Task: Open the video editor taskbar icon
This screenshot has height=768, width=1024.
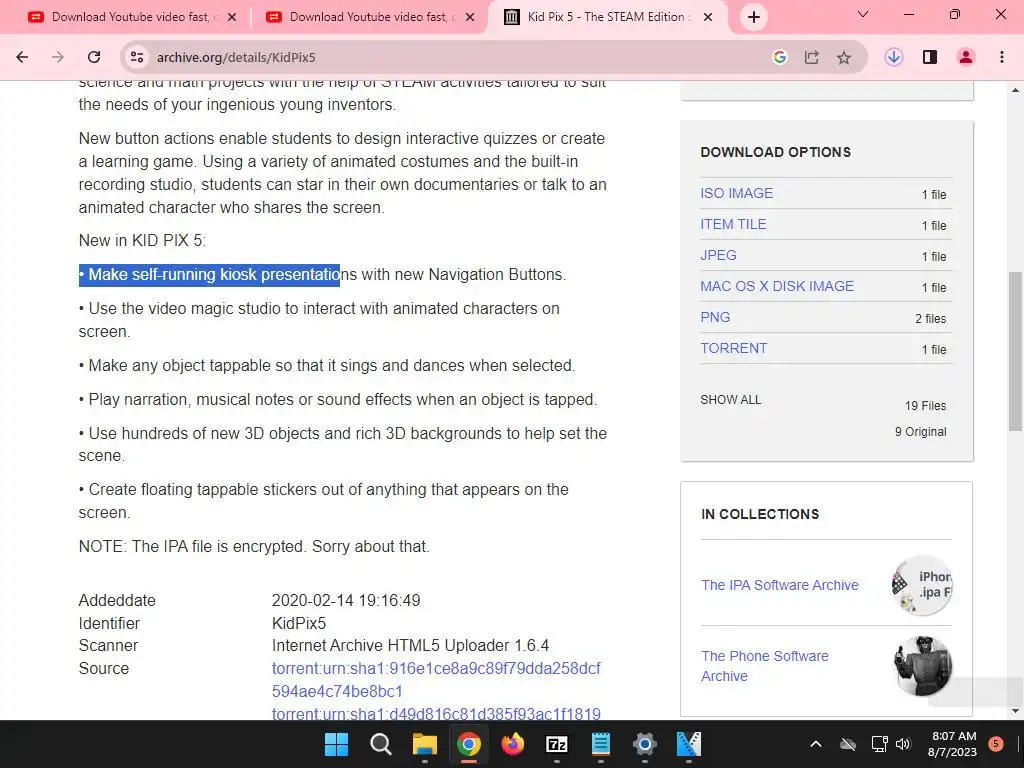Action: click(688, 744)
